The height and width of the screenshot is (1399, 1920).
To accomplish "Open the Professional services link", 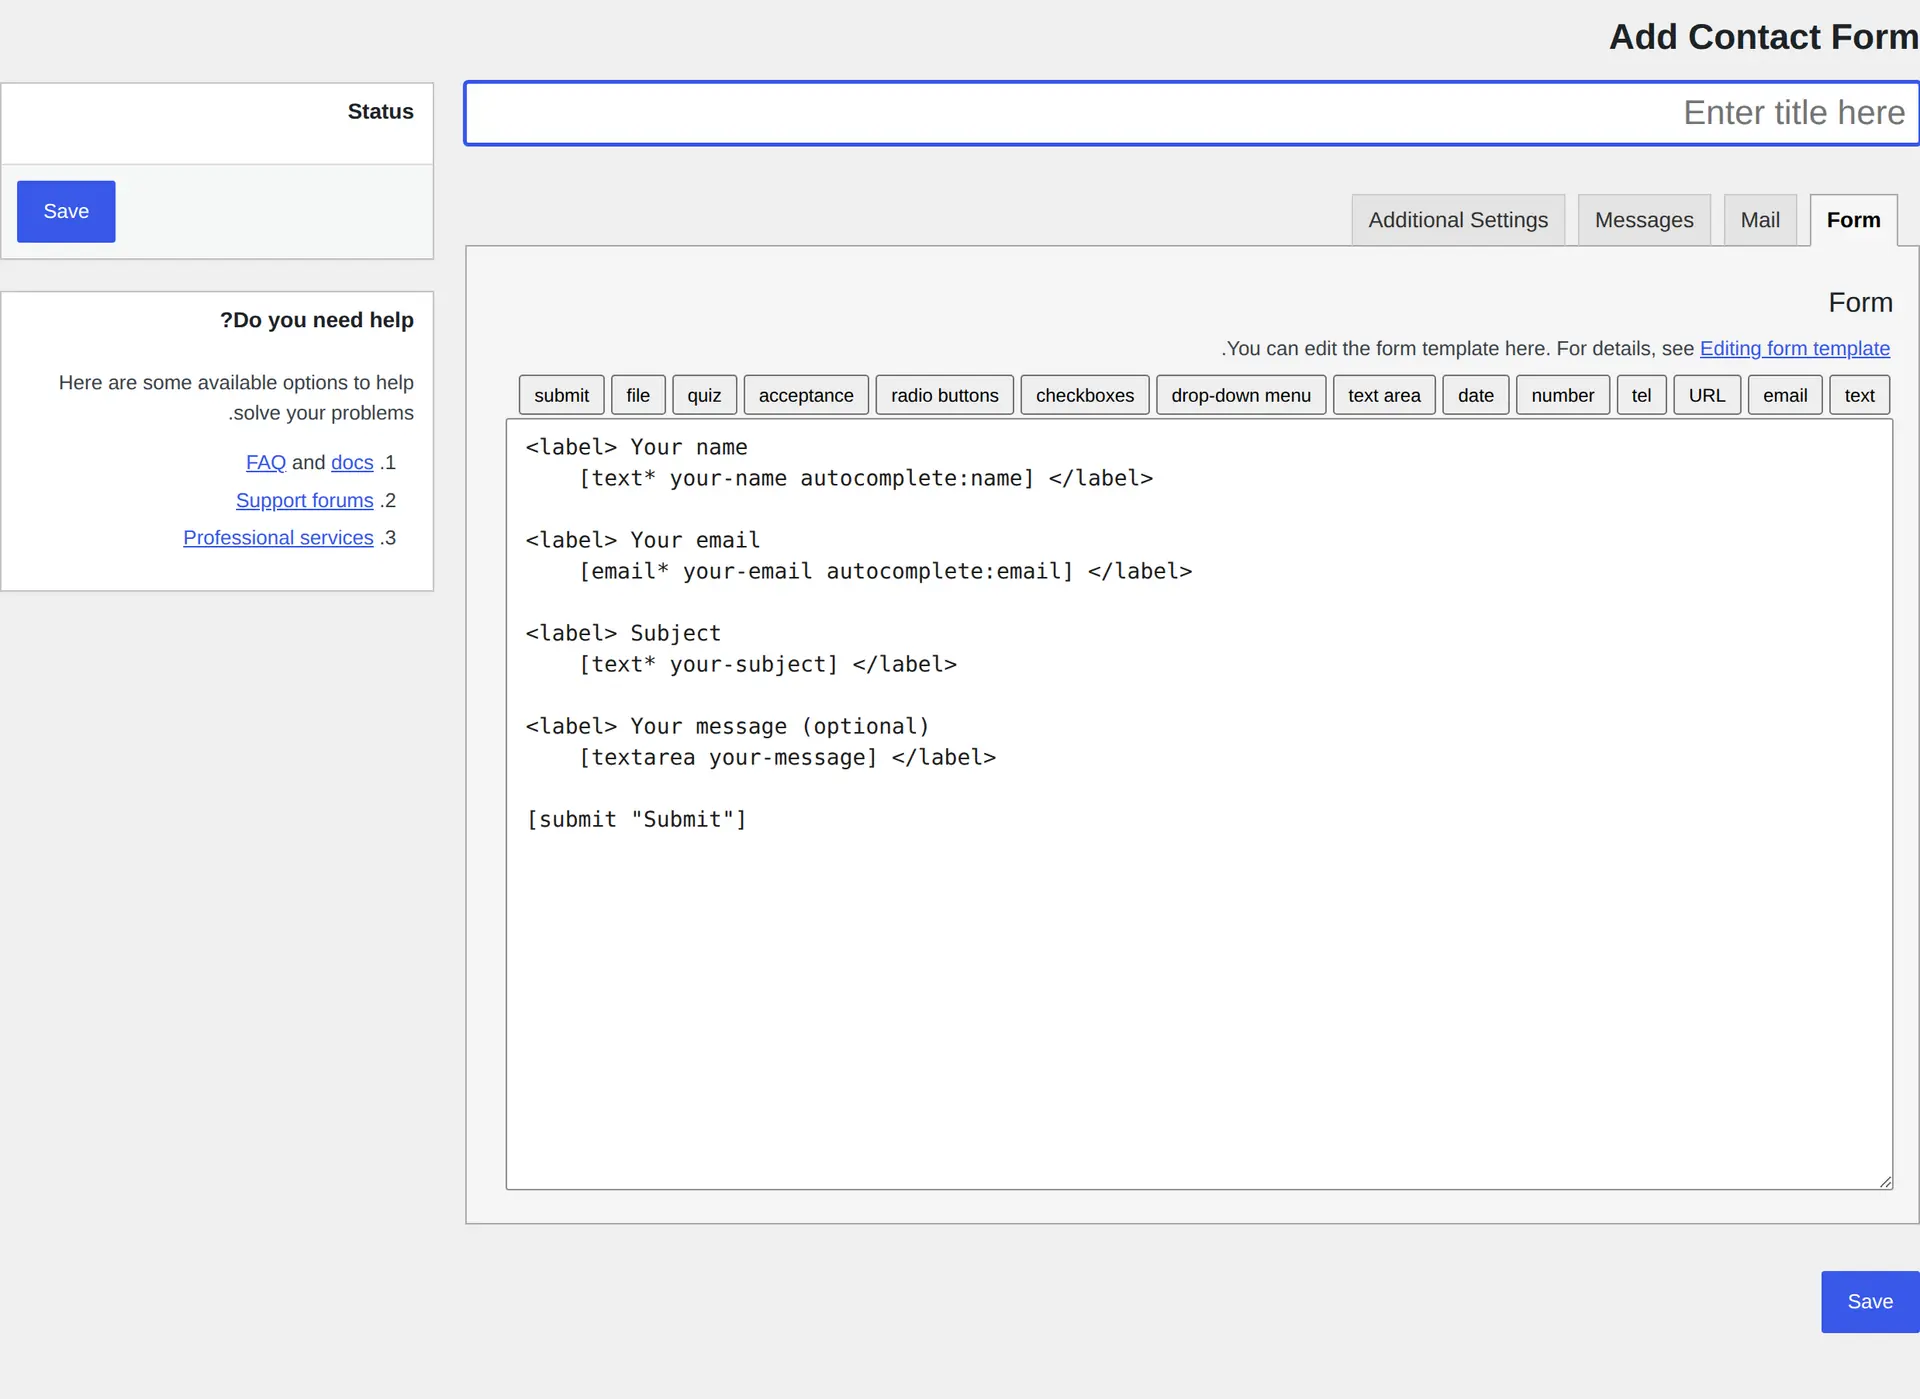I will pos(278,538).
